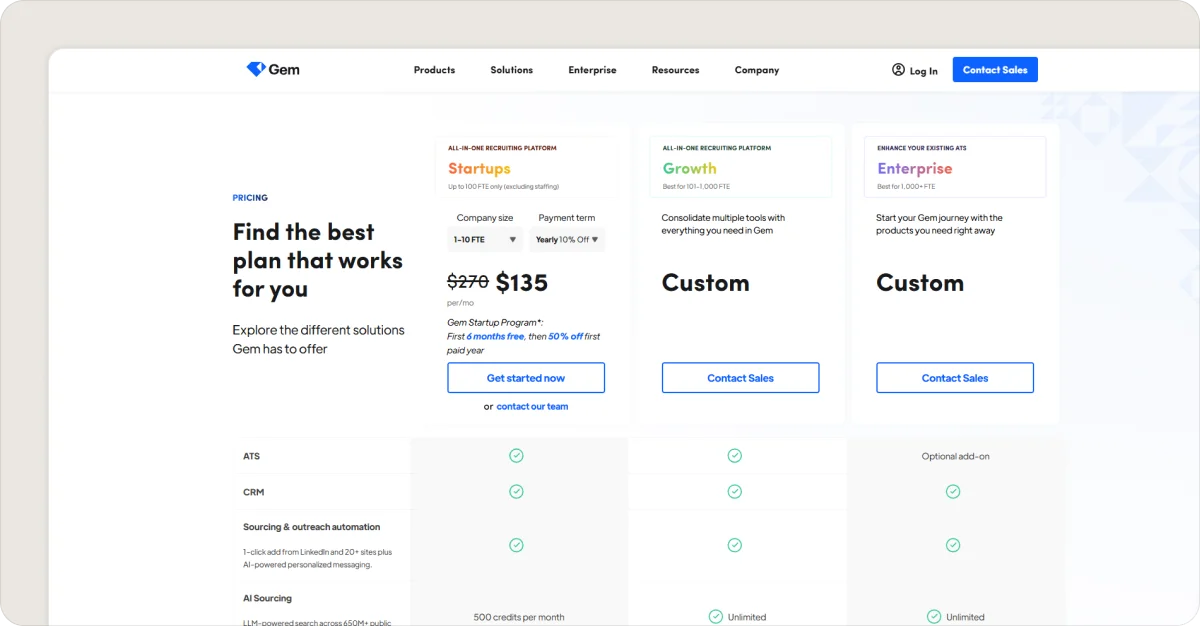
Task: Click the user profile icon beside Log In
Action: 898,70
